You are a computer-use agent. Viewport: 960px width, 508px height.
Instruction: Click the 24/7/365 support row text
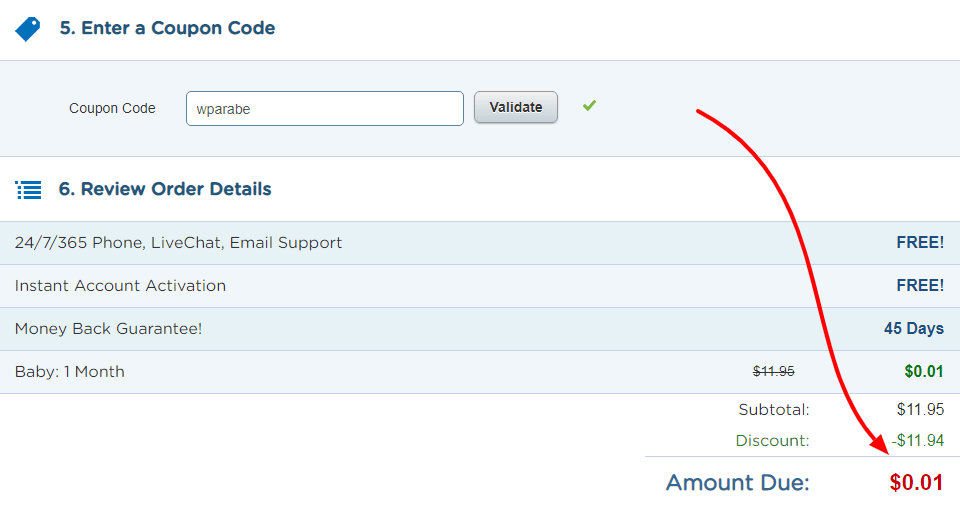pos(178,243)
